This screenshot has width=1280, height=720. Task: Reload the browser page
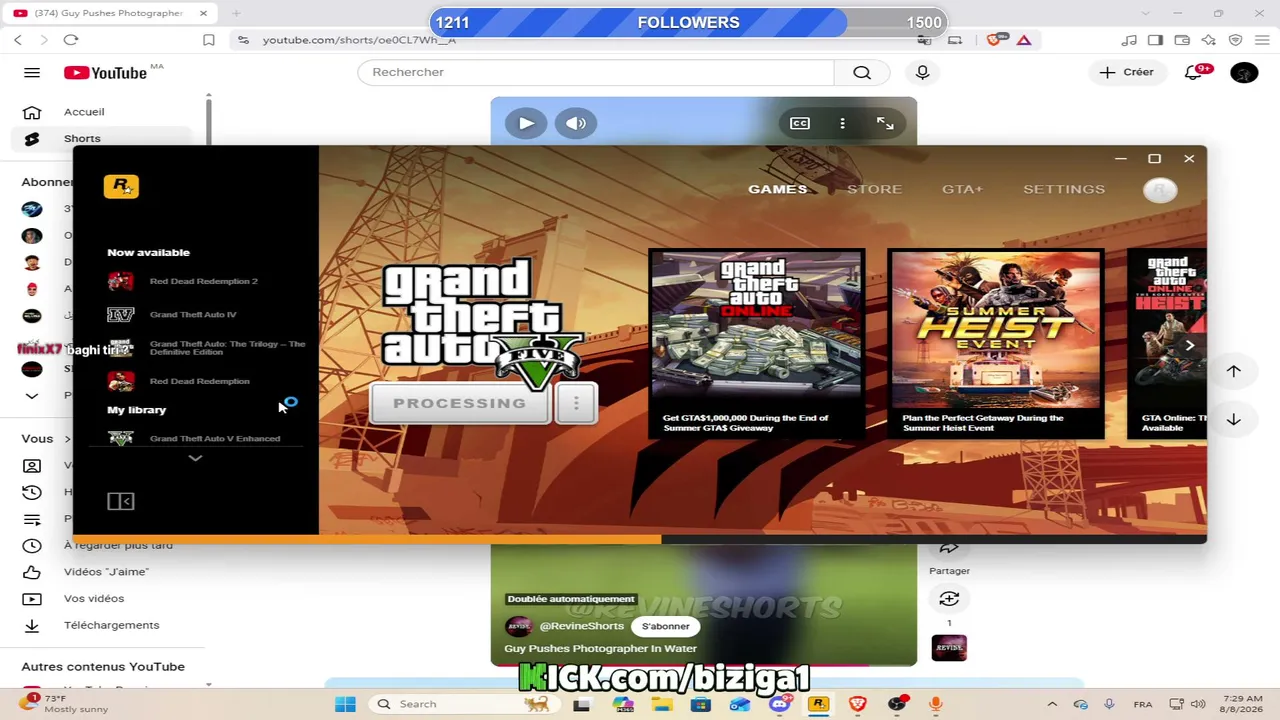pos(70,40)
